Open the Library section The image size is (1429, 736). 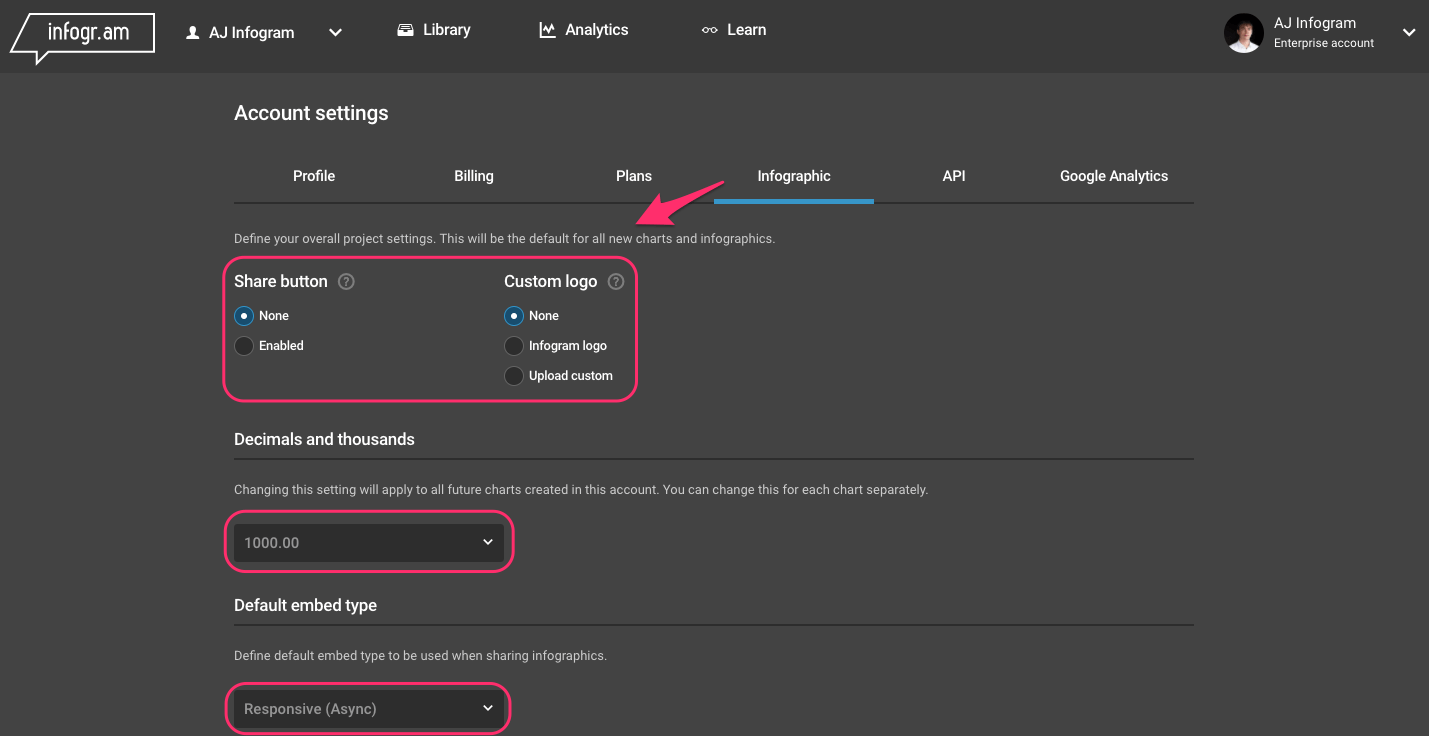[x=433, y=29]
